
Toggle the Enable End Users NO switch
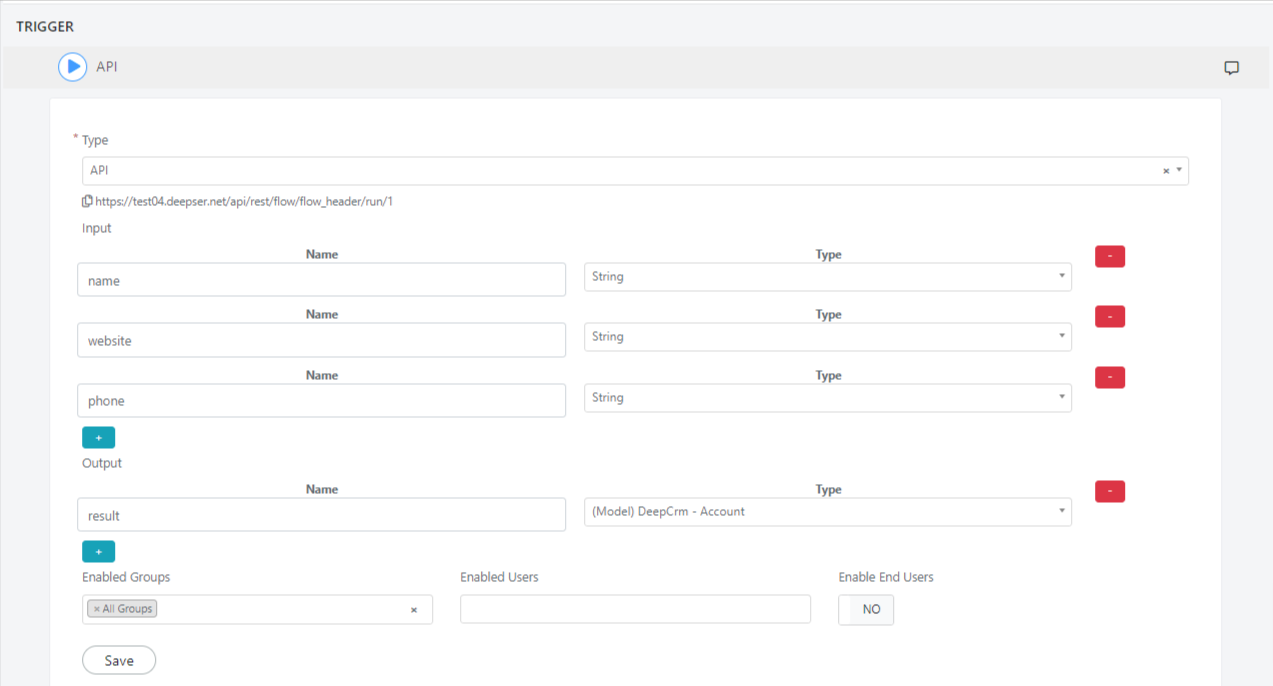pos(866,610)
